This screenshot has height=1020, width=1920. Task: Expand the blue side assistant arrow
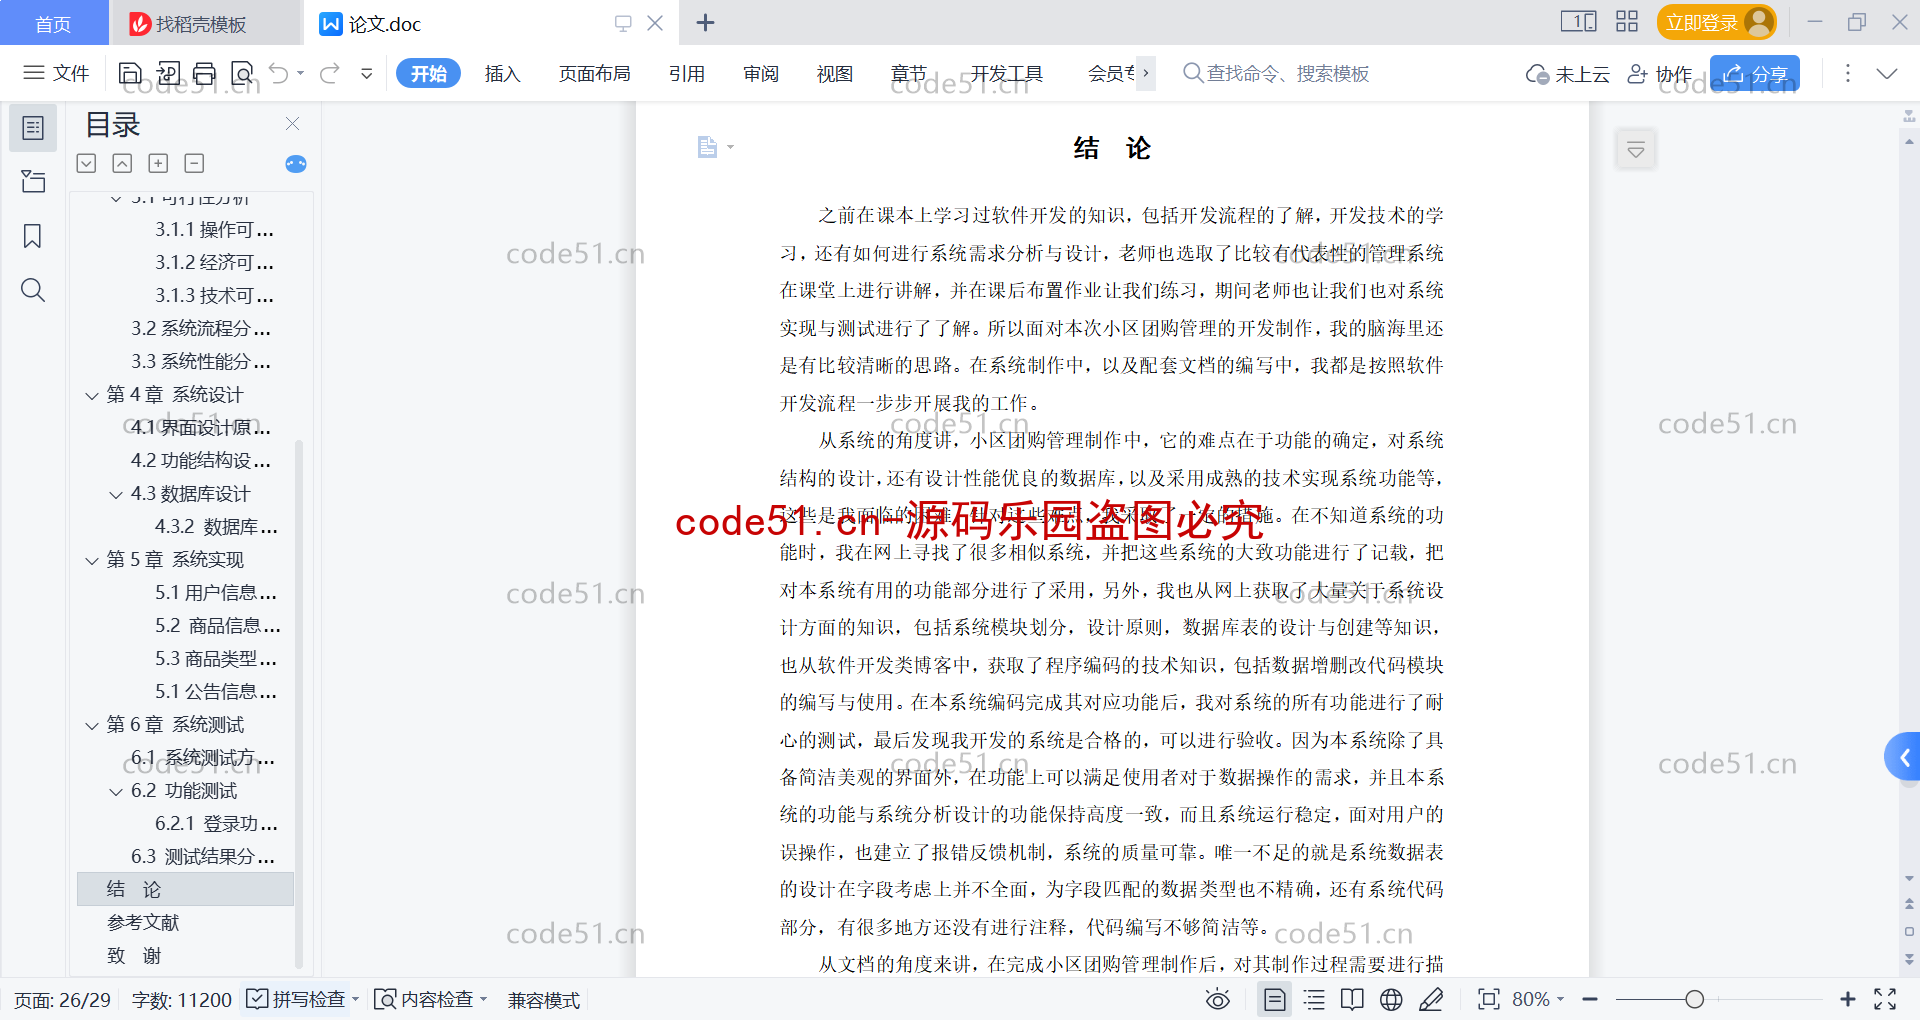1903,757
